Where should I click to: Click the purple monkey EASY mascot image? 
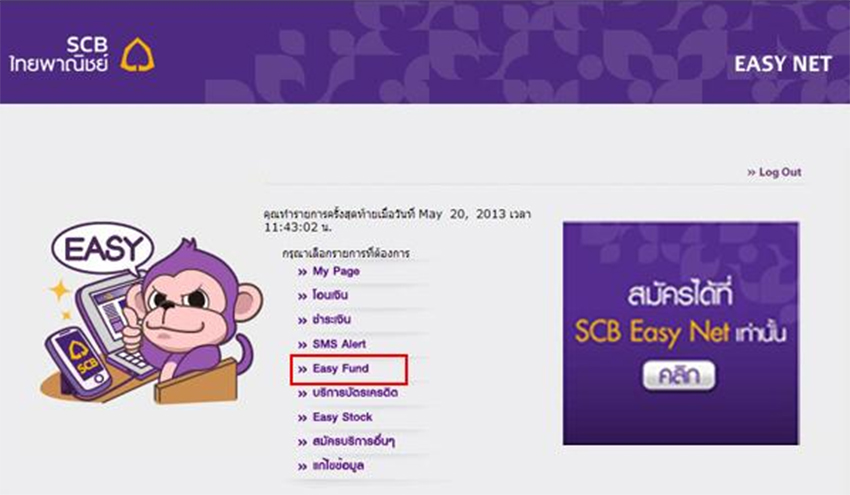150,312
